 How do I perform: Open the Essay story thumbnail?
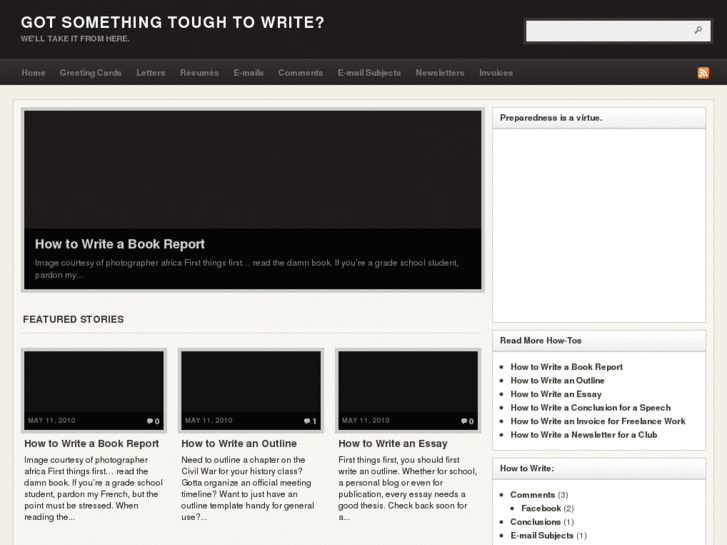coord(408,391)
